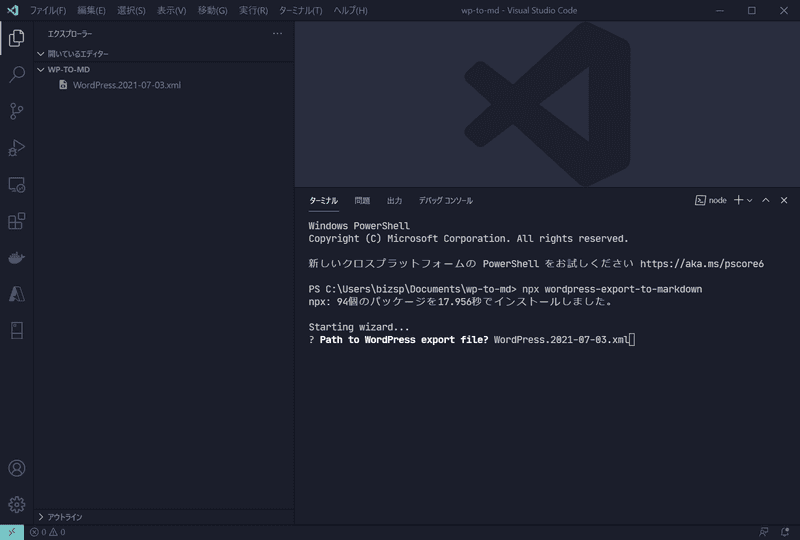This screenshot has height=540, width=800.
Task: Expand the Outline section
Action: point(65,517)
